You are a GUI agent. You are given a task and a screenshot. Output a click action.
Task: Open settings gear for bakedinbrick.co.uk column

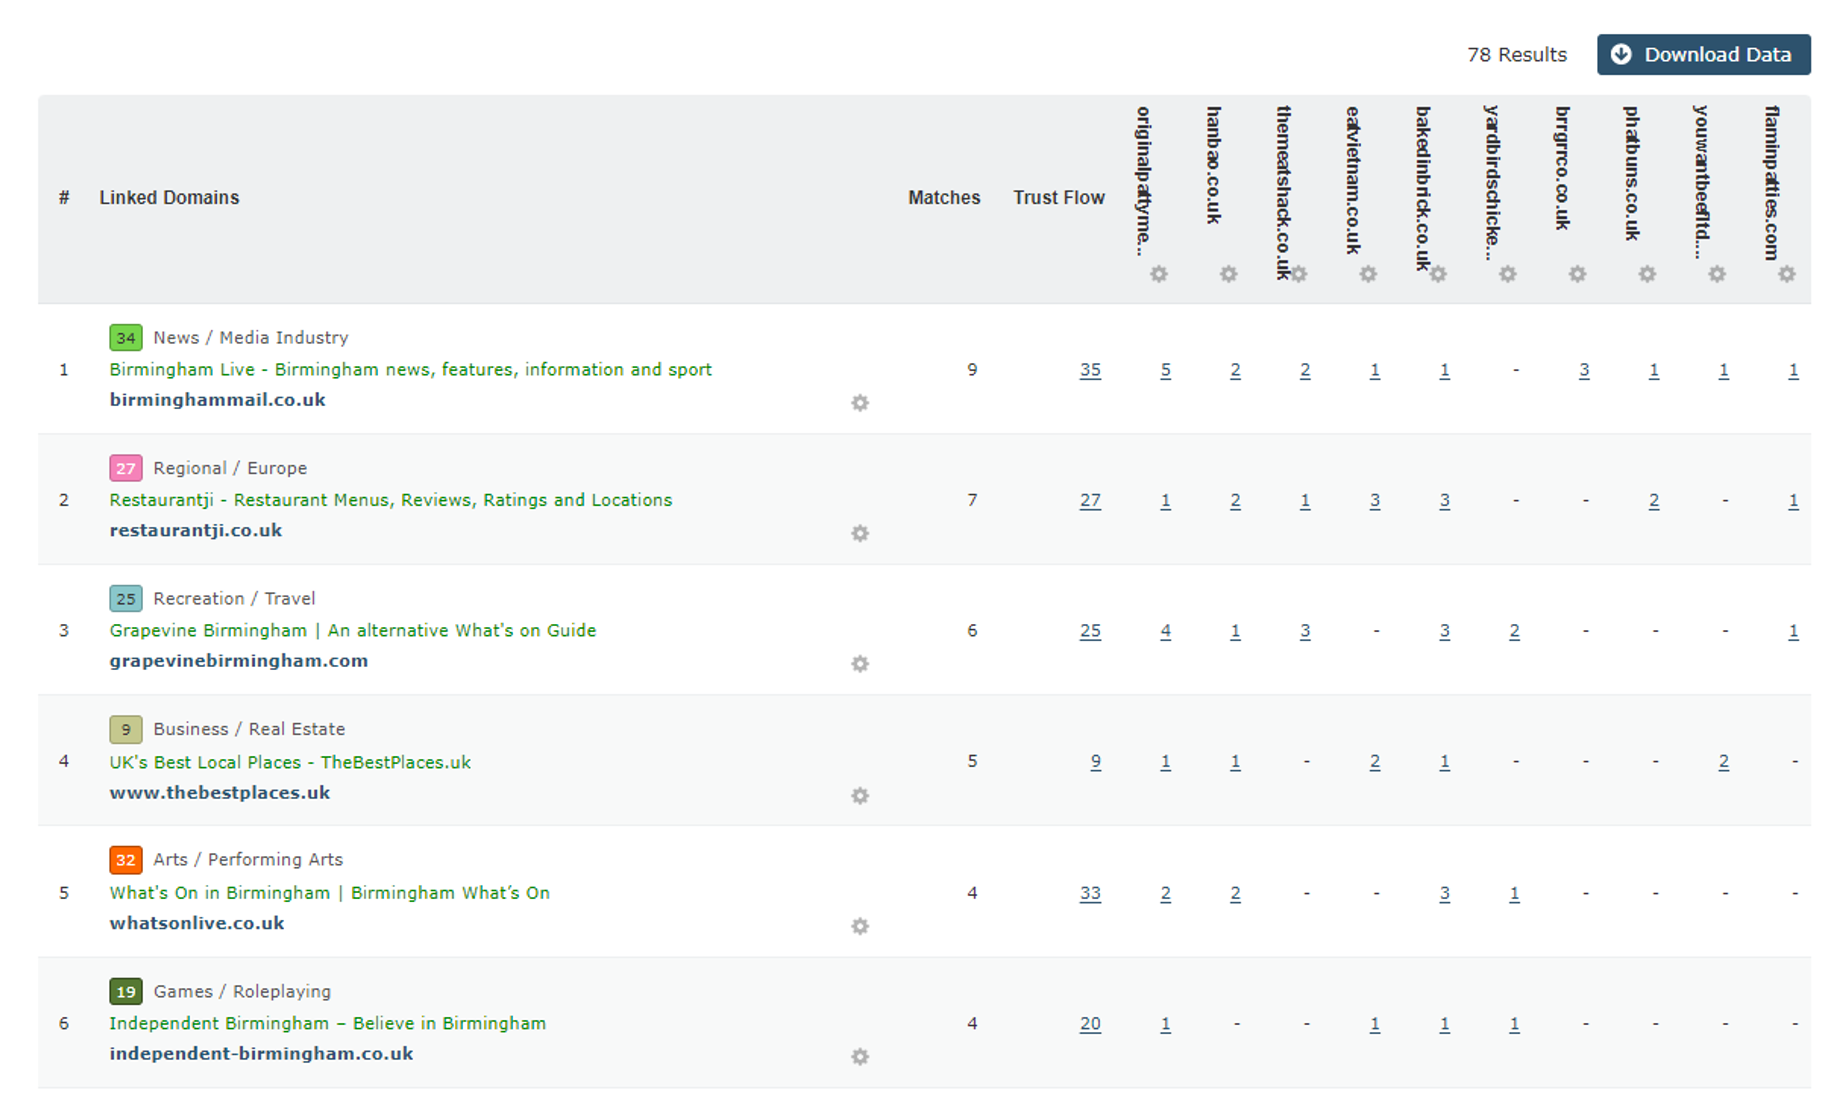1437,273
